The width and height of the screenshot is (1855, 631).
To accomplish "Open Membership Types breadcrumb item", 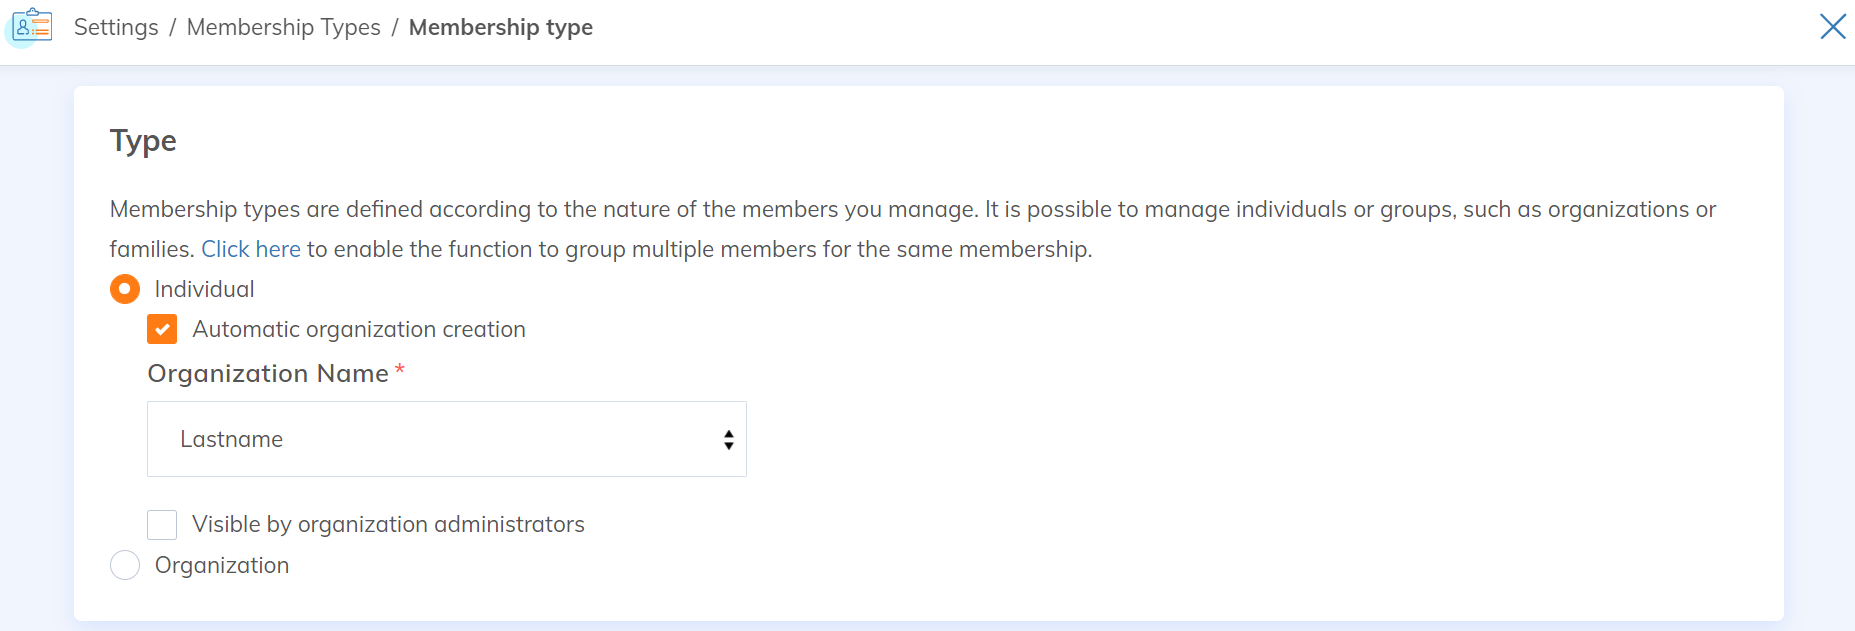I will pyautogui.click(x=283, y=27).
